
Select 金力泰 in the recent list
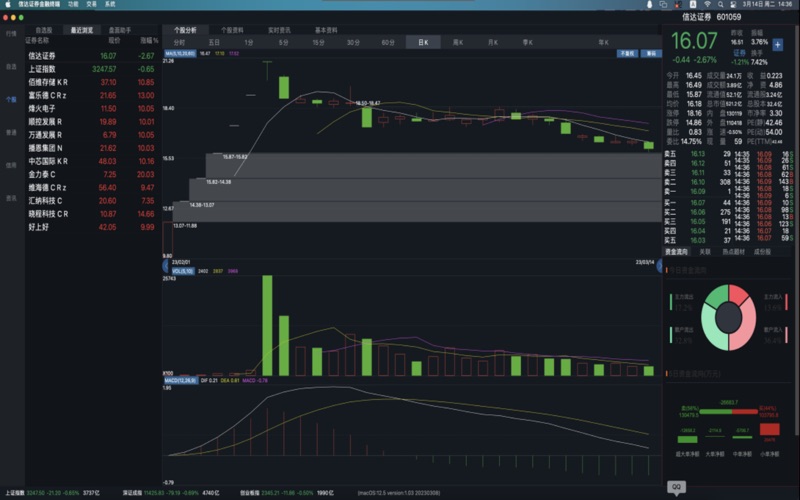[x=93, y=174]
